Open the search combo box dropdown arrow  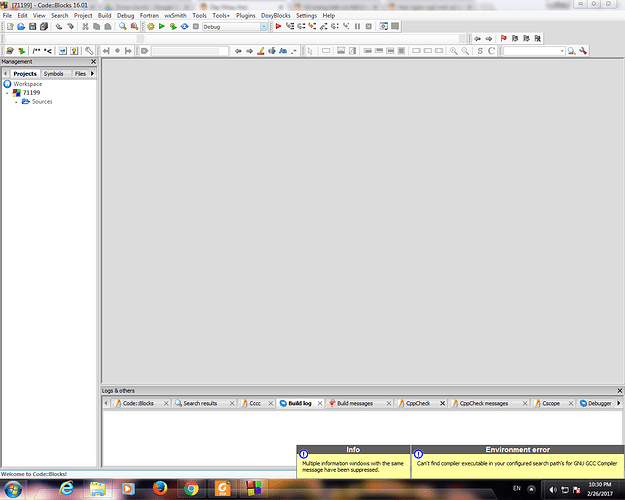point(562,51)
